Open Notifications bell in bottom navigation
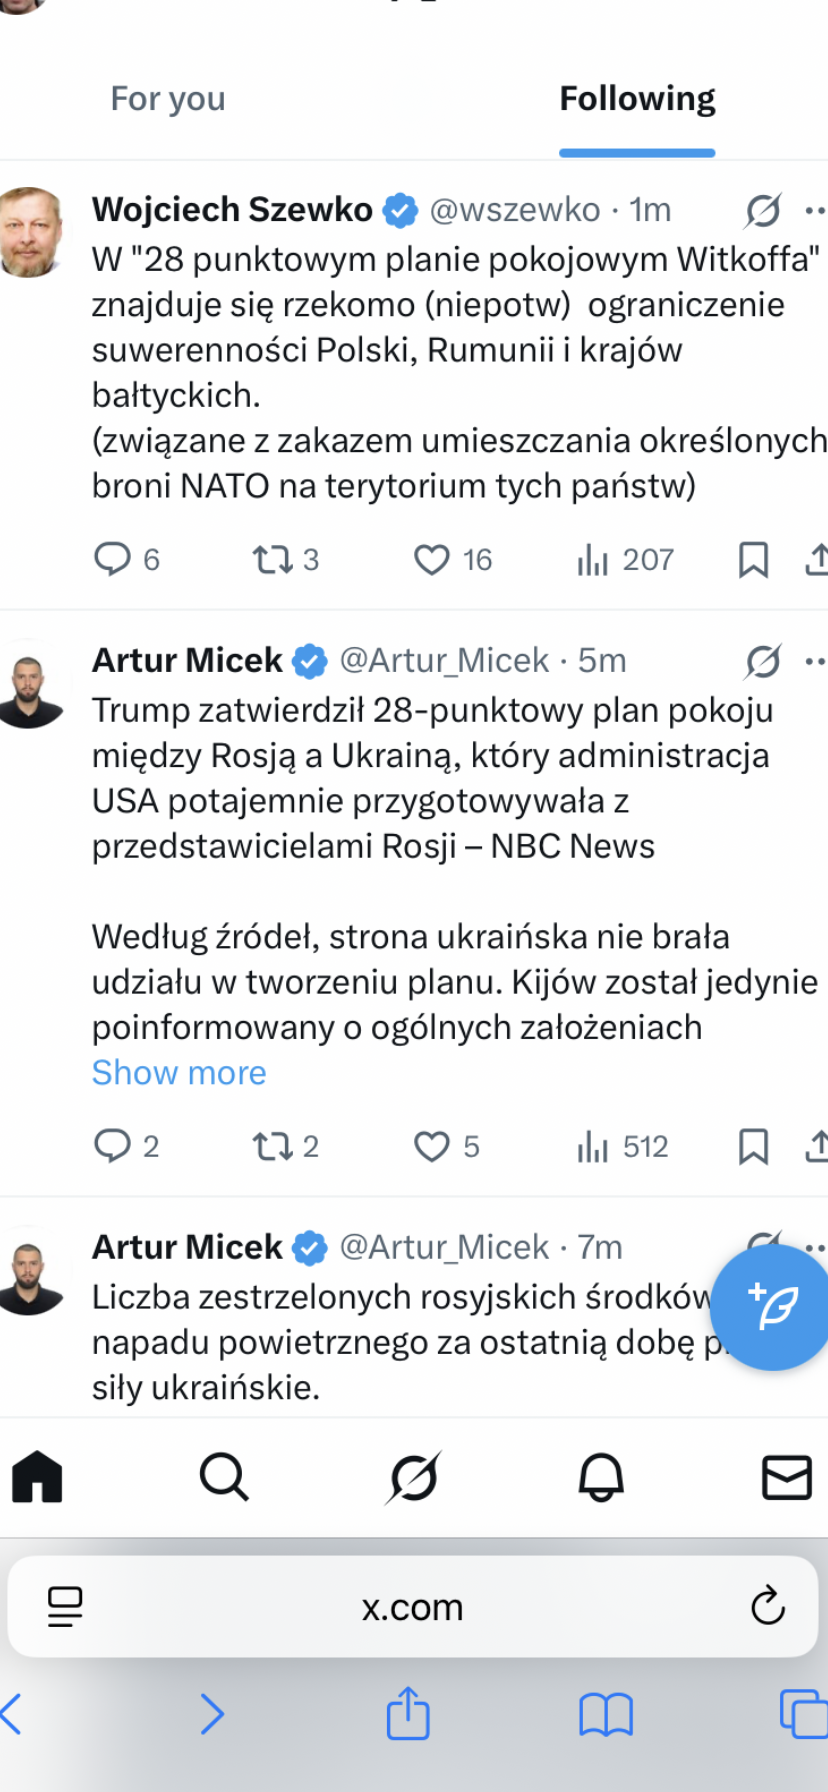Viewport: 828px width, 1792px height. (601, 1476)
